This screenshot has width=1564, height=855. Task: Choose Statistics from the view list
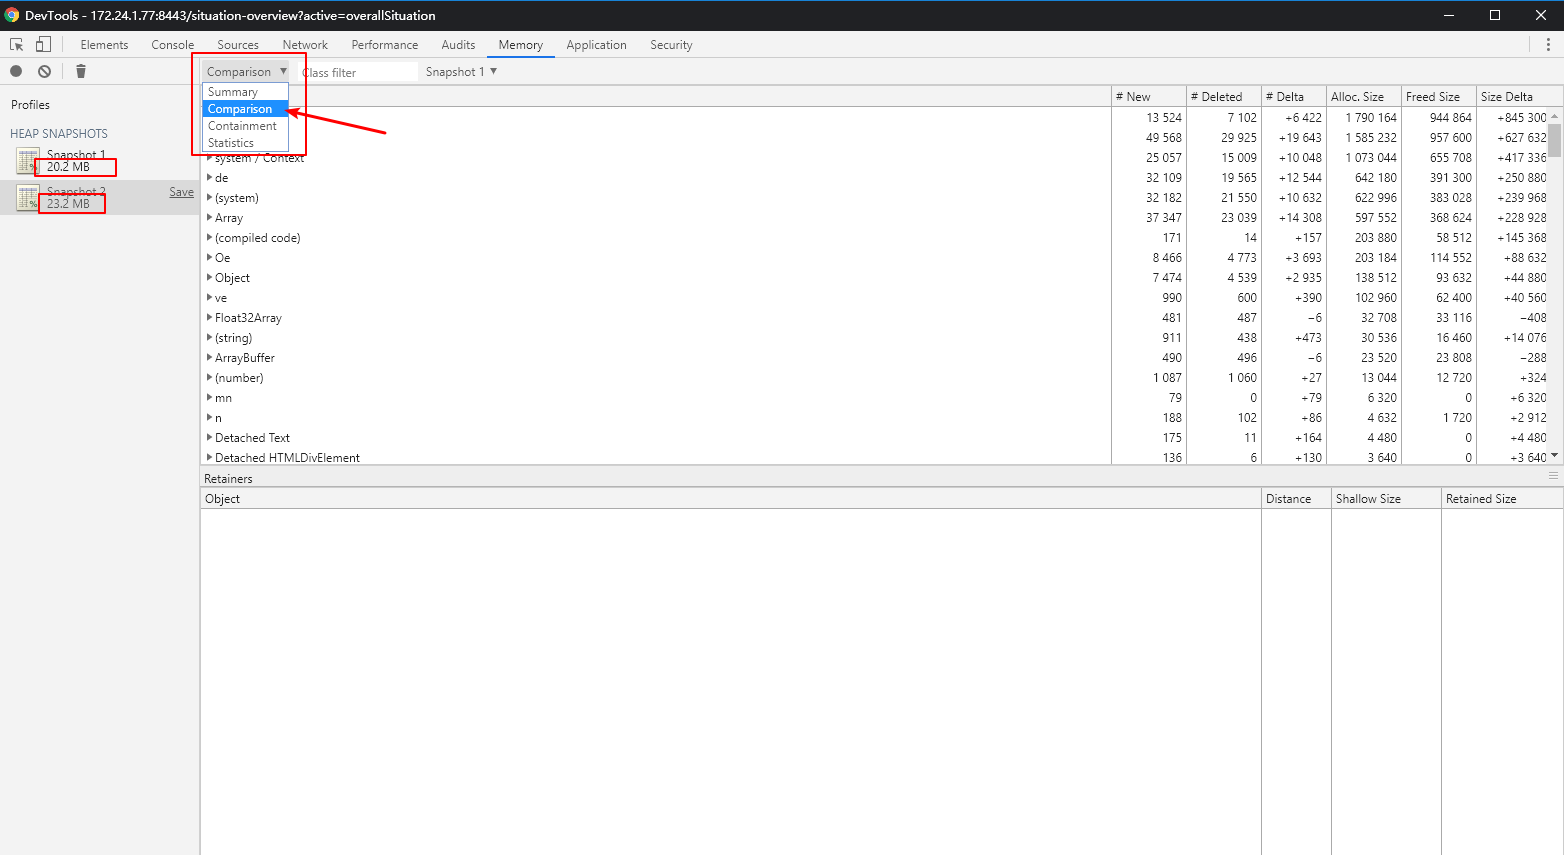tap(245, 143)
